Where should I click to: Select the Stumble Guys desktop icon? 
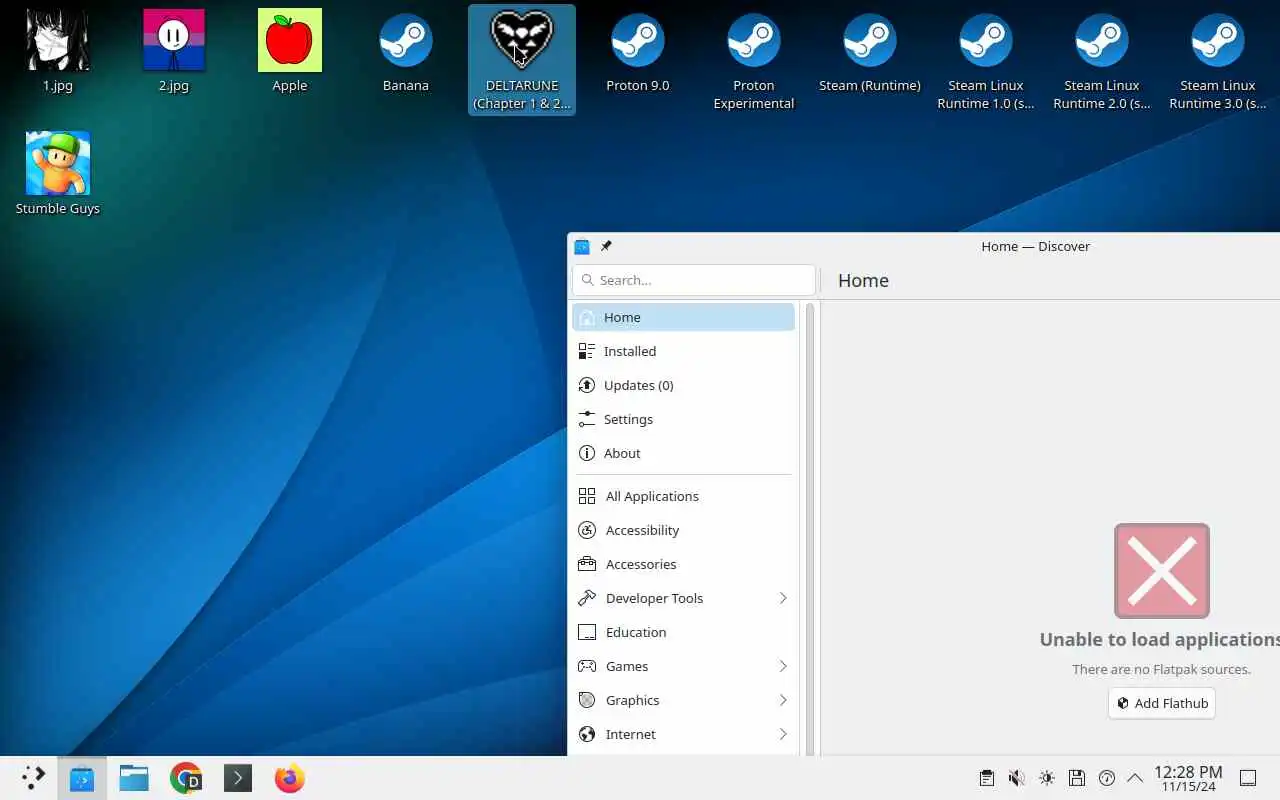click(58, 174)
